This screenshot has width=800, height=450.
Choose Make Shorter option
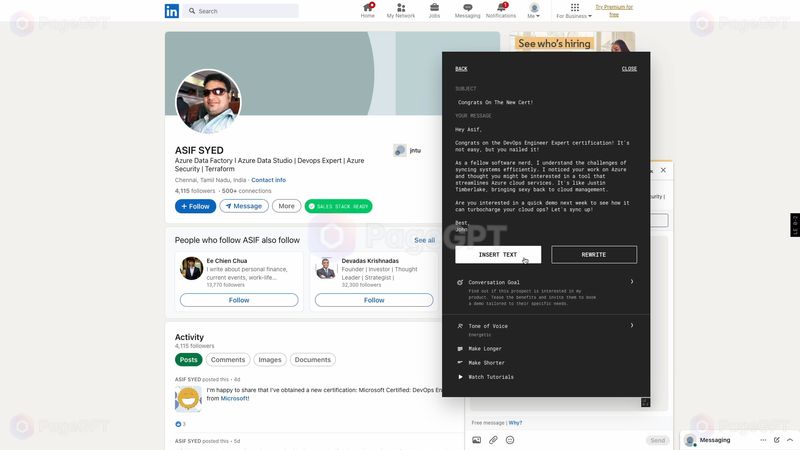point(486,363)
